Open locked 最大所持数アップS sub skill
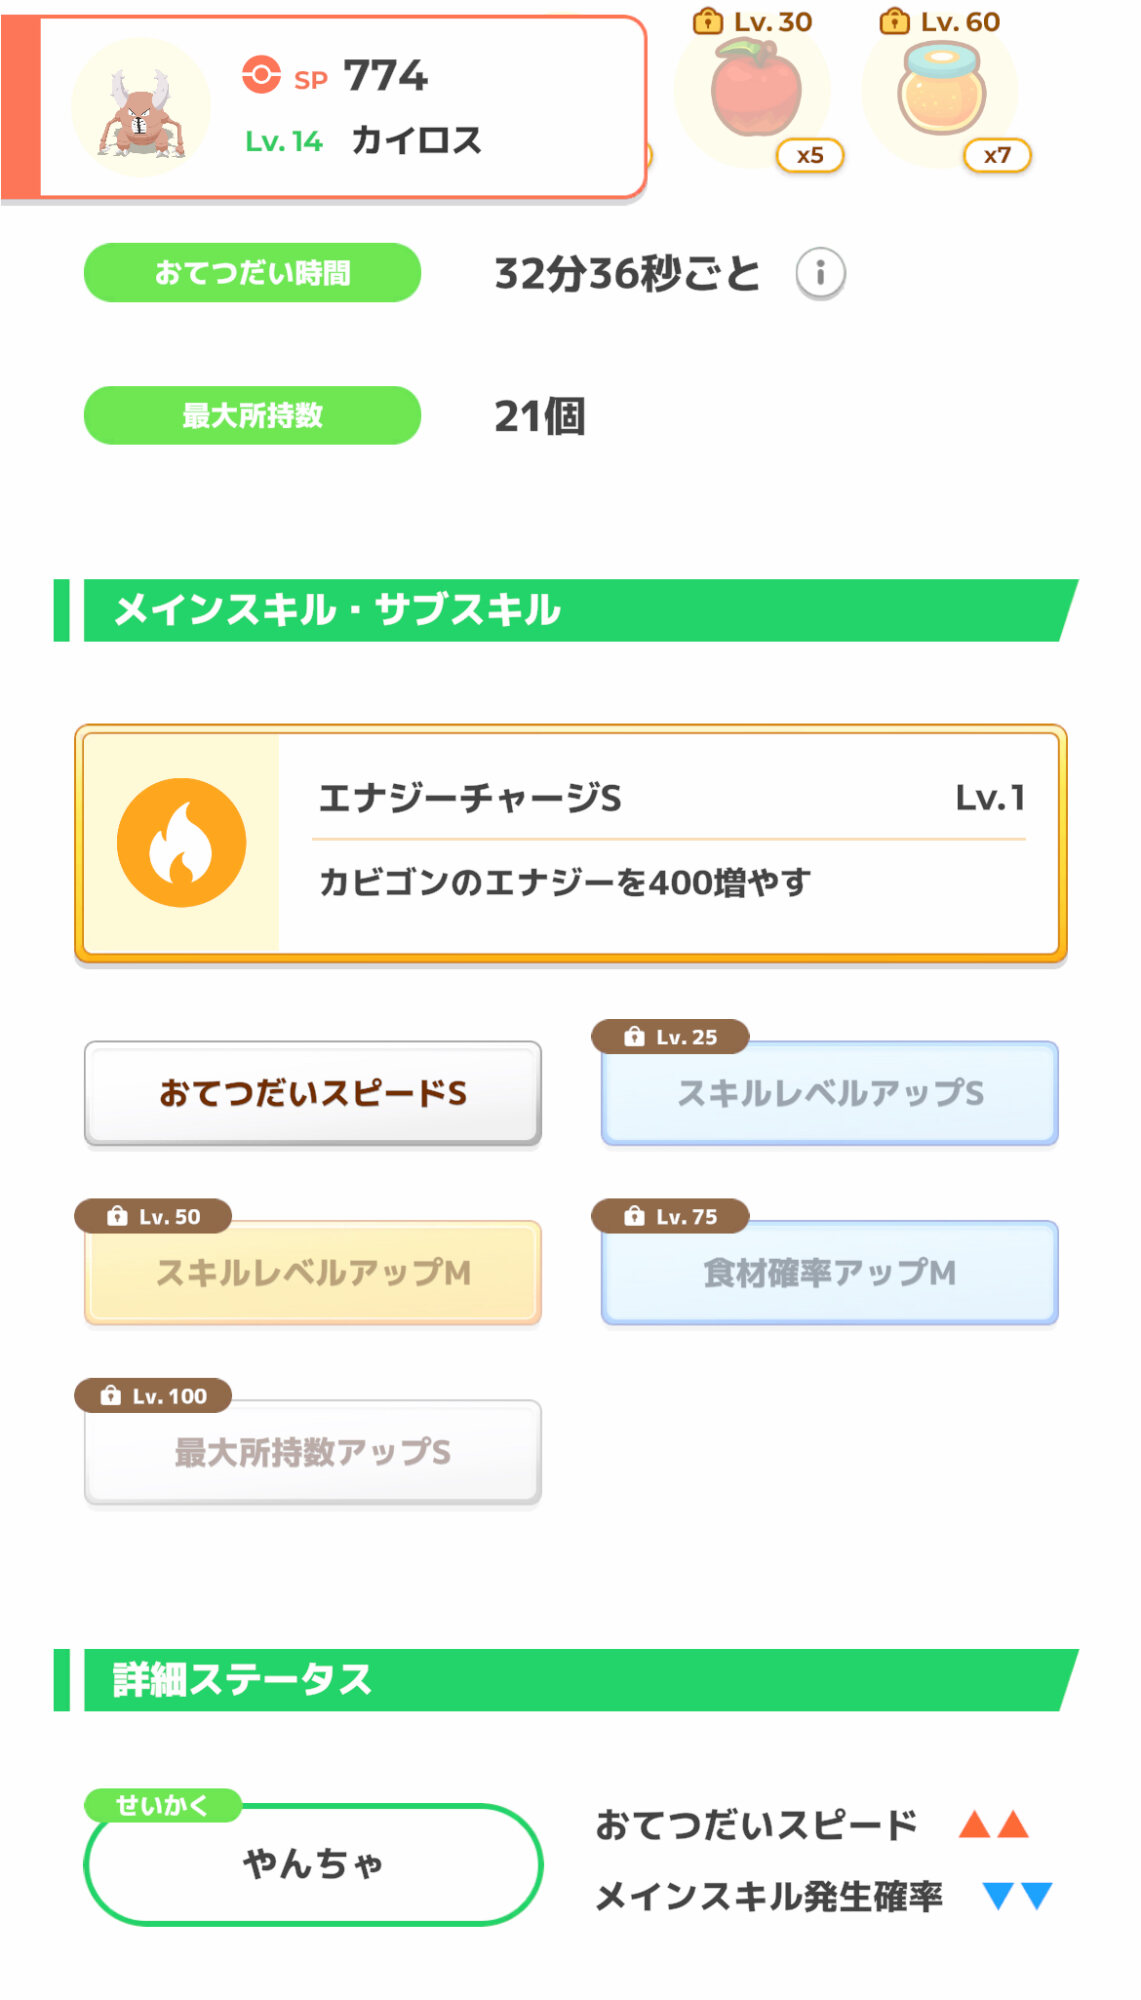1141x2000 pixels. (313, 1452)
